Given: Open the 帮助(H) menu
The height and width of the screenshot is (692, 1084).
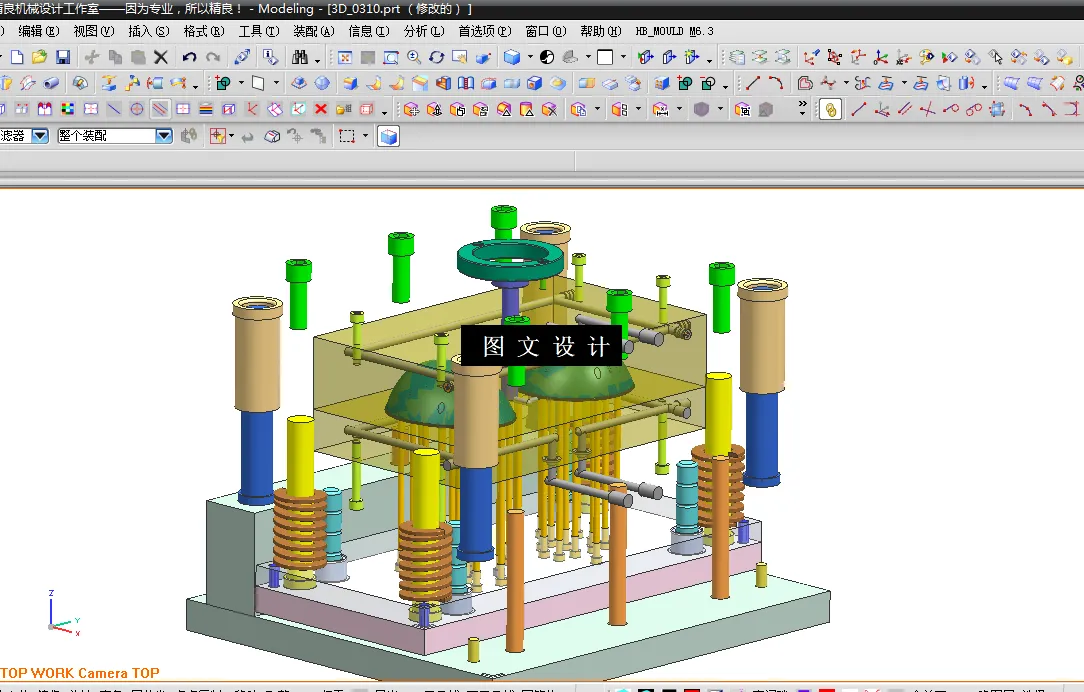Looking at the screenshot, I should (601, 31).
